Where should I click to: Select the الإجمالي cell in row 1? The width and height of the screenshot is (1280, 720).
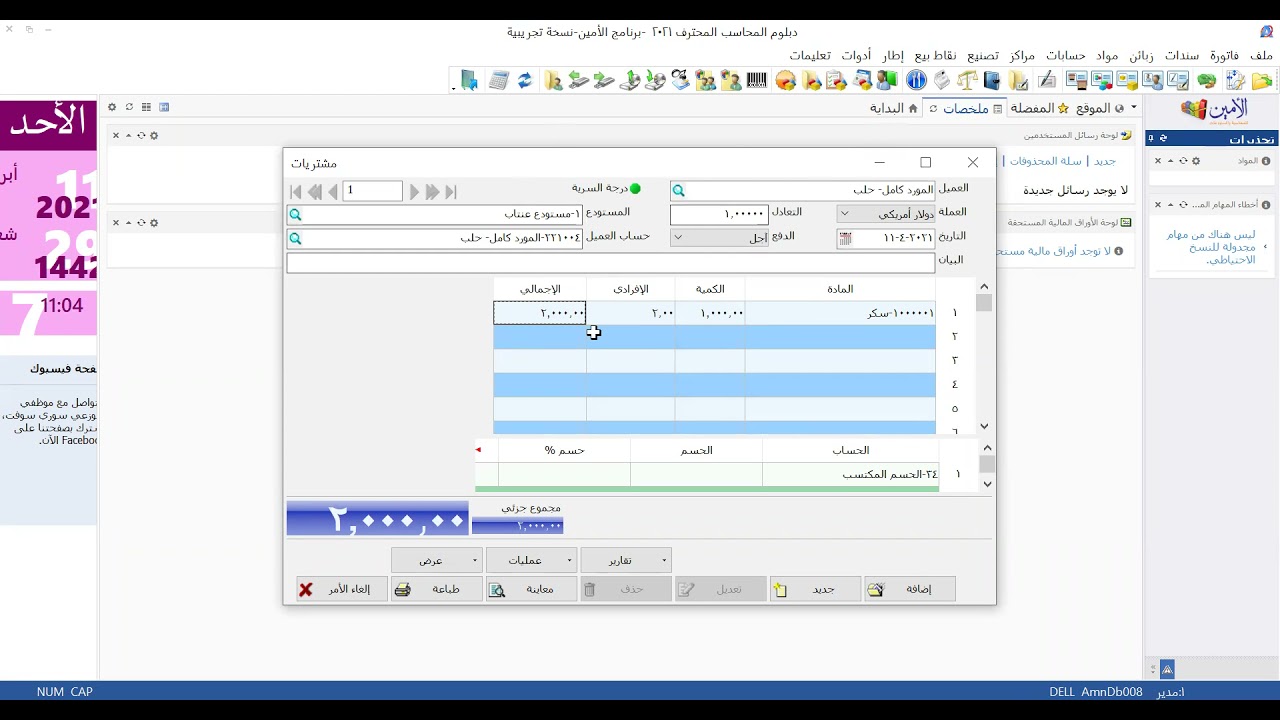click(540, 313)
